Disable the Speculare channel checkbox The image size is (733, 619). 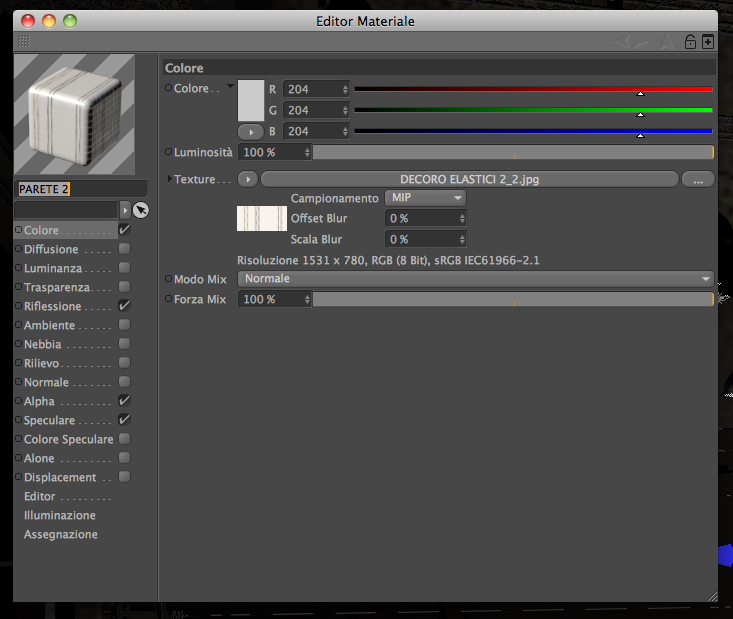(x=124, y=420)
